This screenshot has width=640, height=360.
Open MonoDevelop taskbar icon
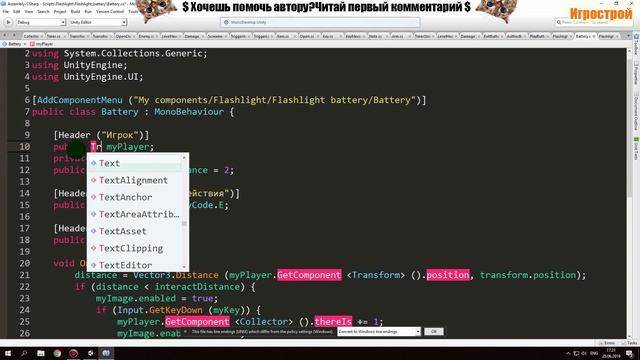click(x=106, y=353)
